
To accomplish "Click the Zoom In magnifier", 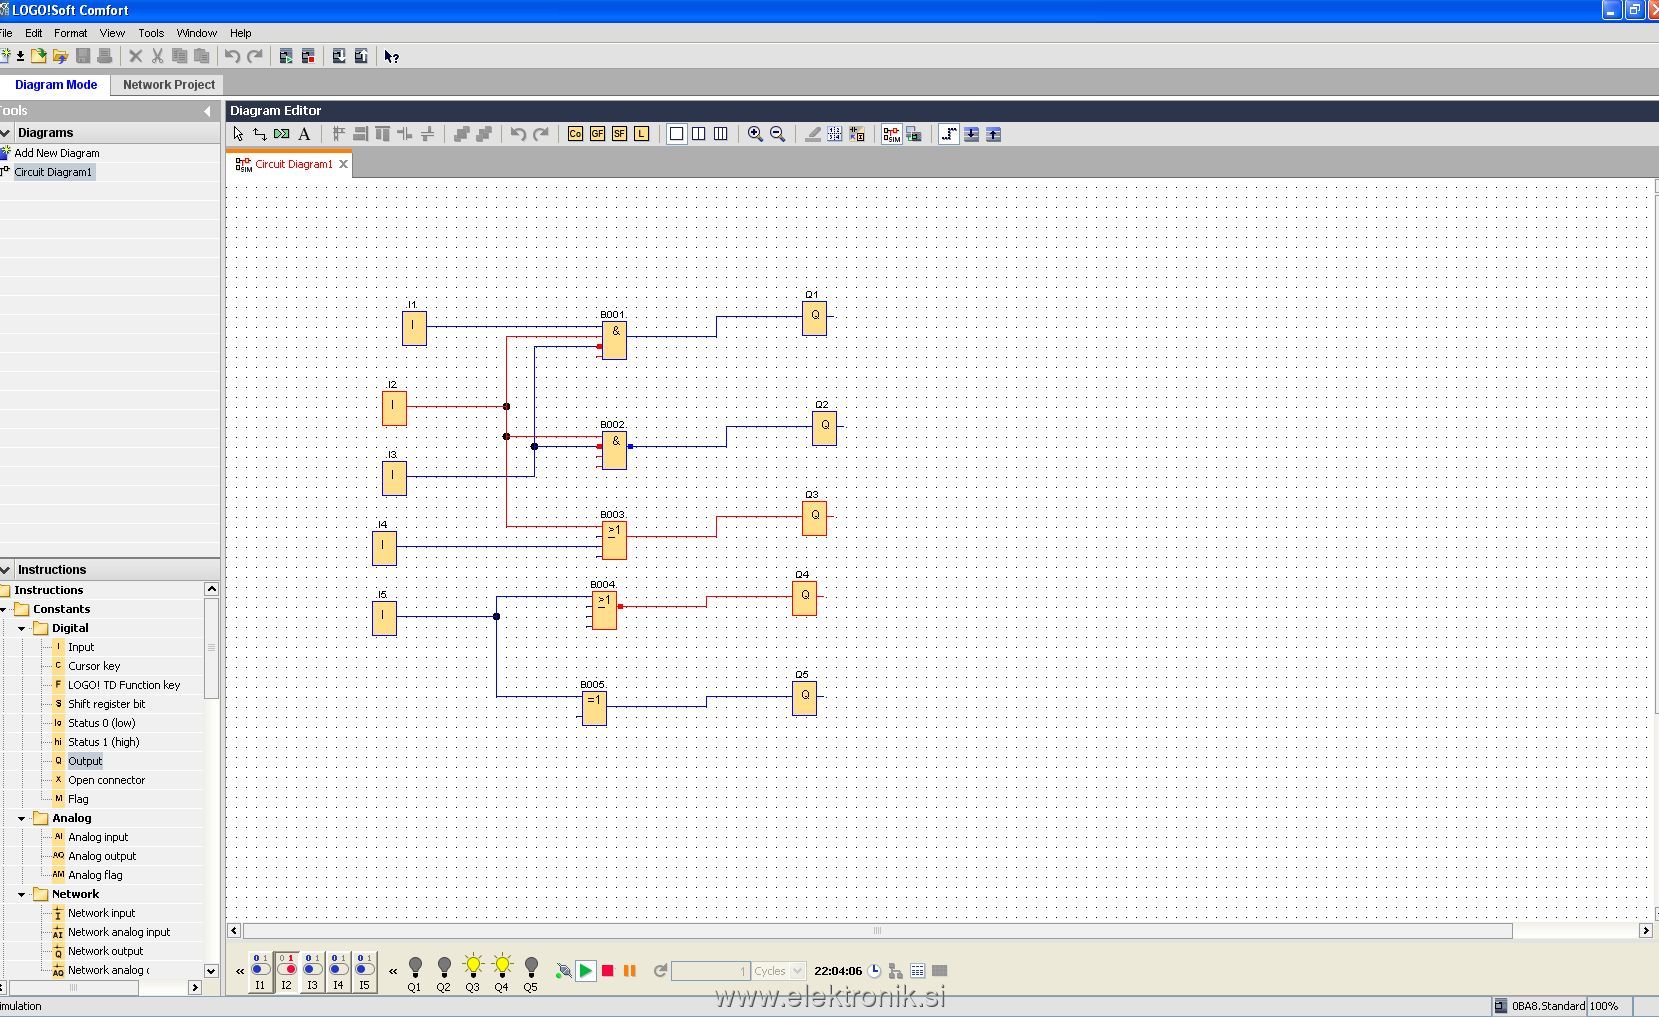I will [755, 134].
